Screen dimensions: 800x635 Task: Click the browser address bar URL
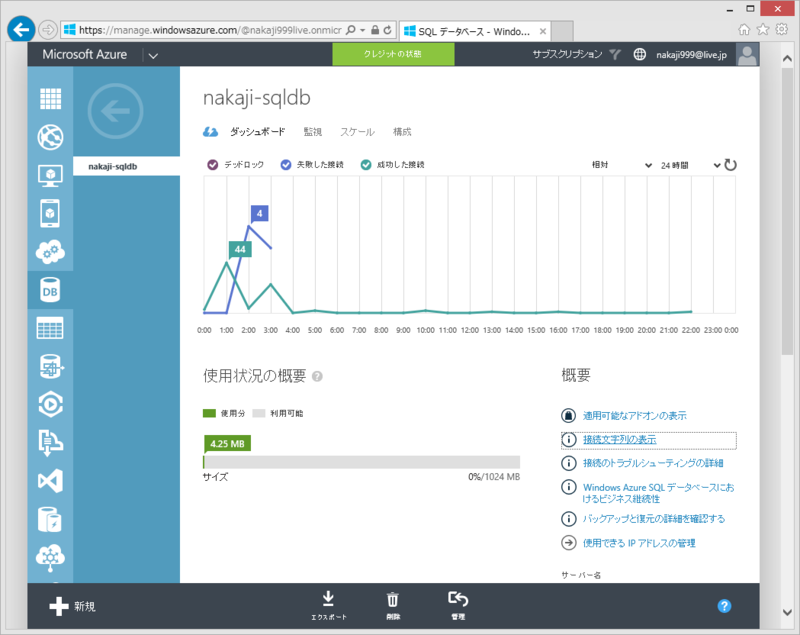pyautogui.click(x=210, y=30)
